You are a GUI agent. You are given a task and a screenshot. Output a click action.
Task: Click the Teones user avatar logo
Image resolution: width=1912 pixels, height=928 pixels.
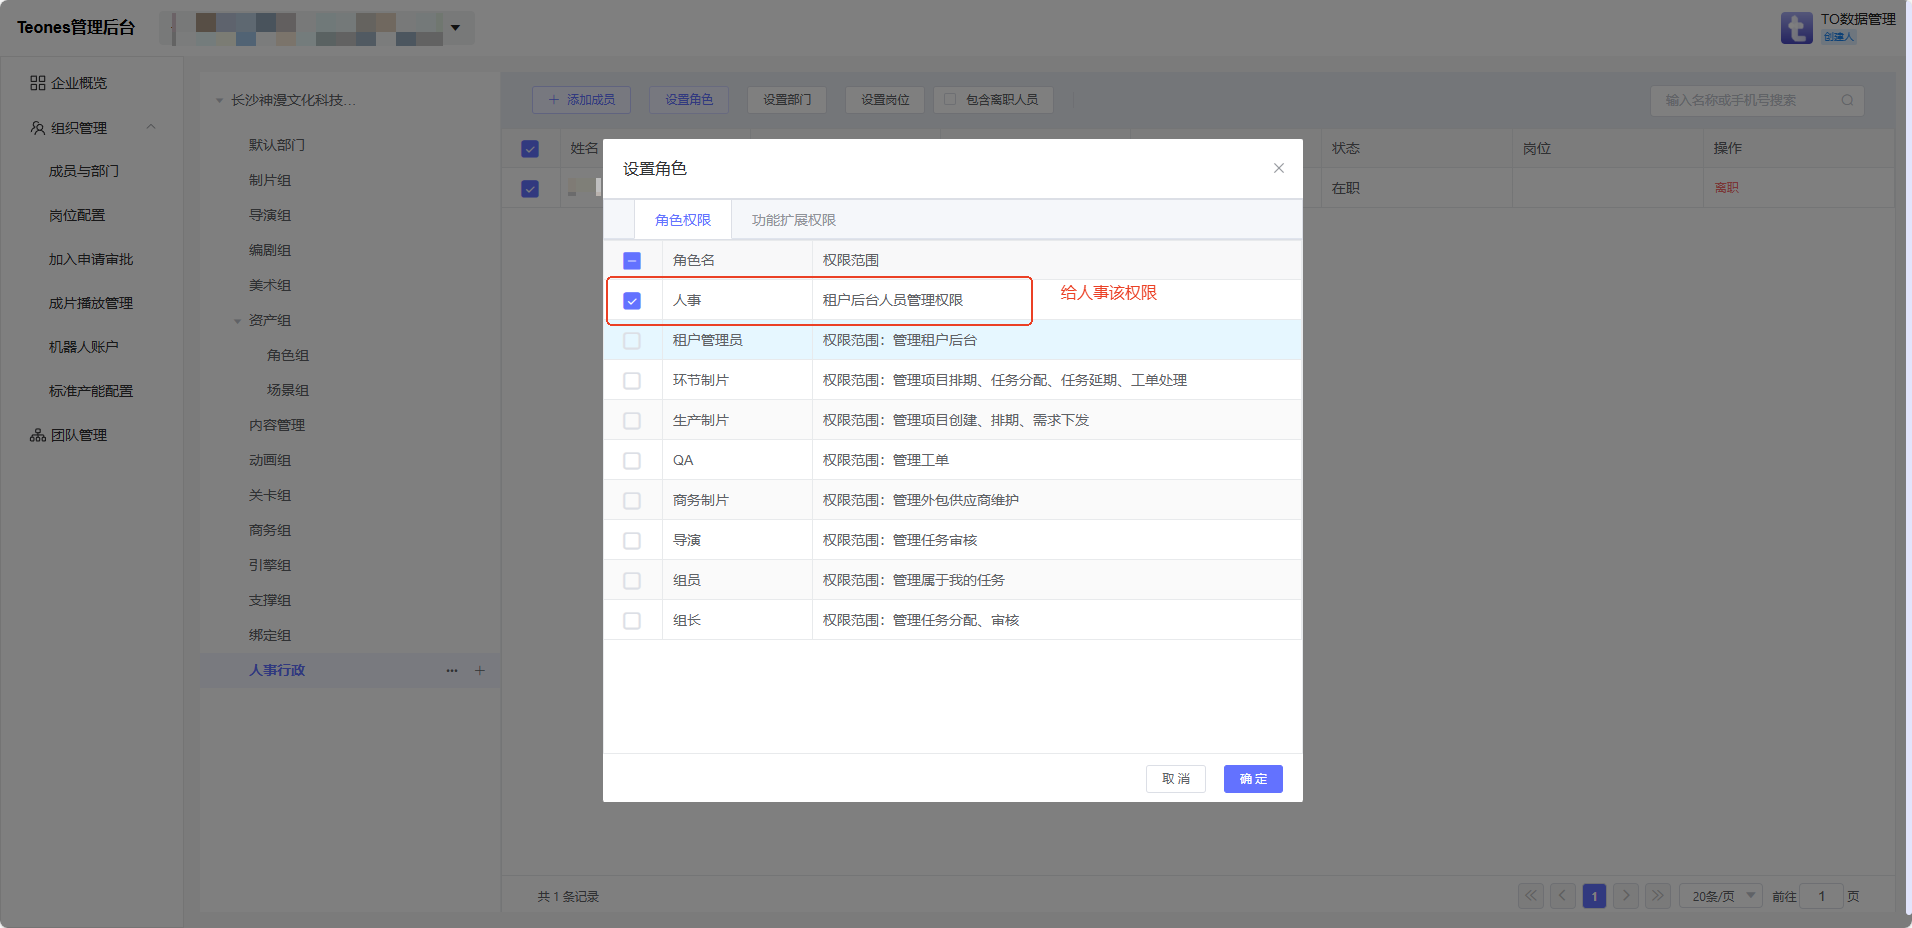pos(1796,27)
